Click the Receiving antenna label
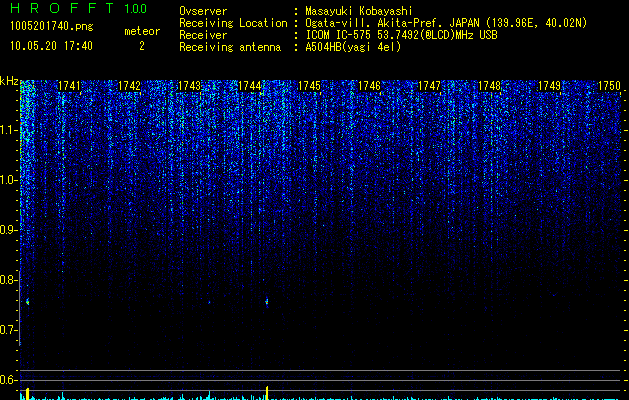This screenshot has height=400, width=629. 230,47
